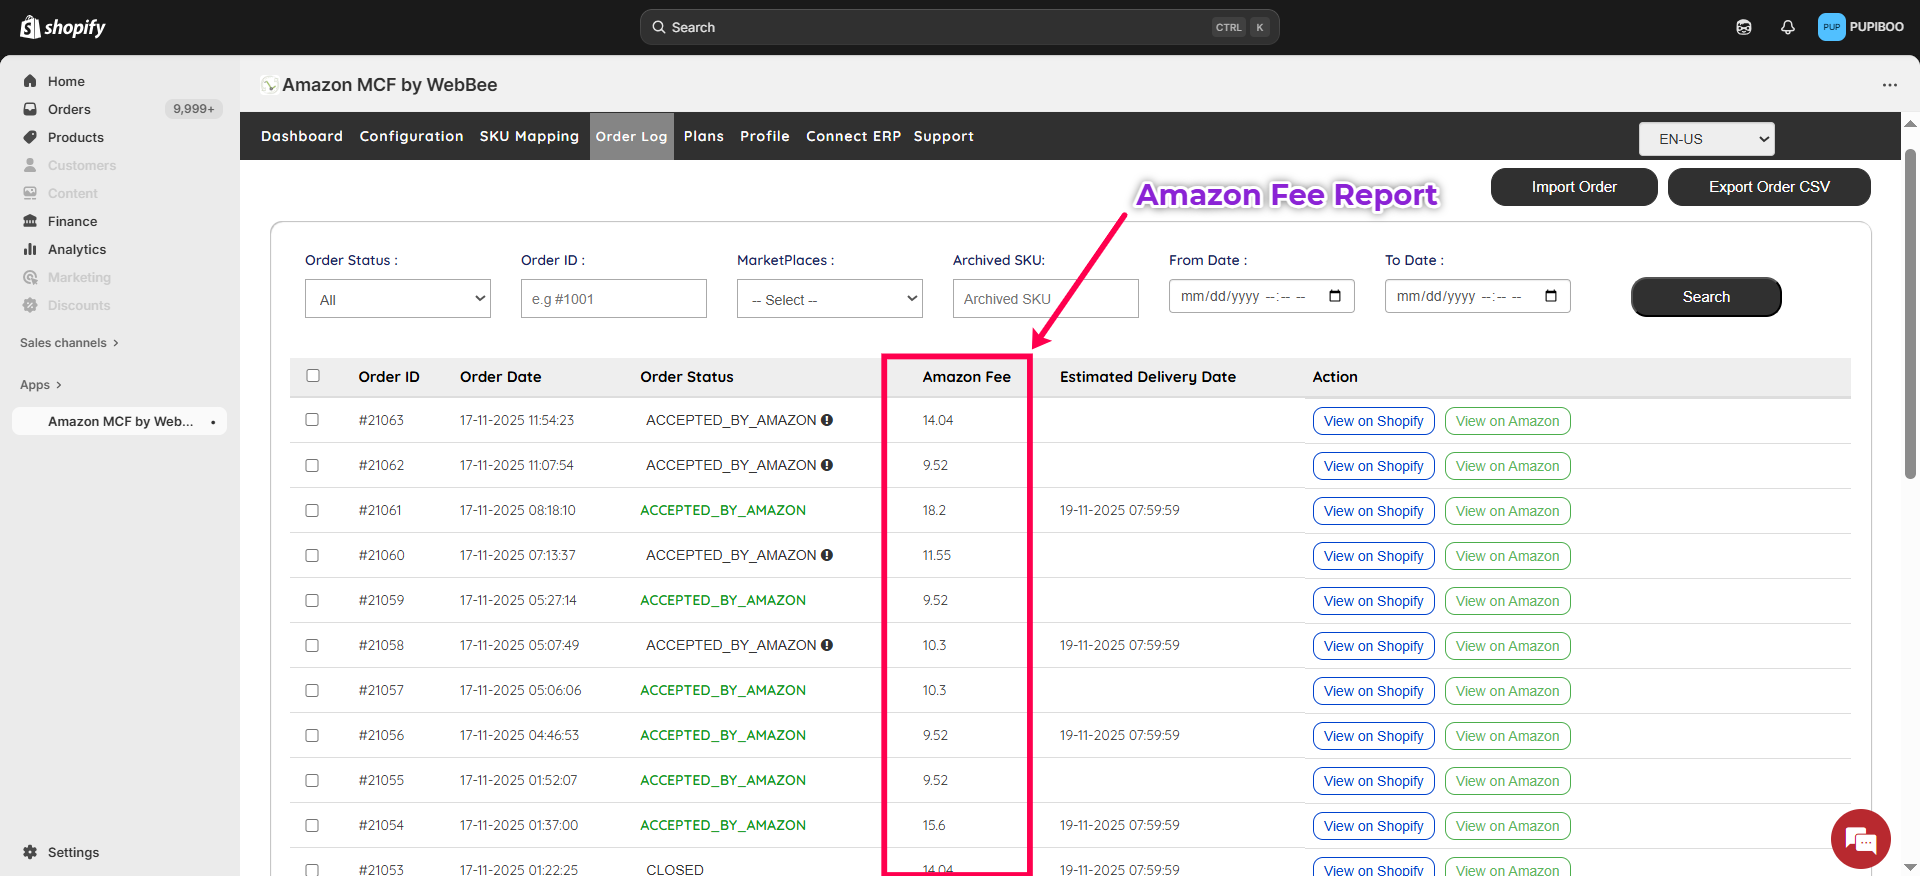Click the Settings gear in sidebar
Image resolution: width=1920 pixels, height=876 pixels.
(x=31, y=852)
